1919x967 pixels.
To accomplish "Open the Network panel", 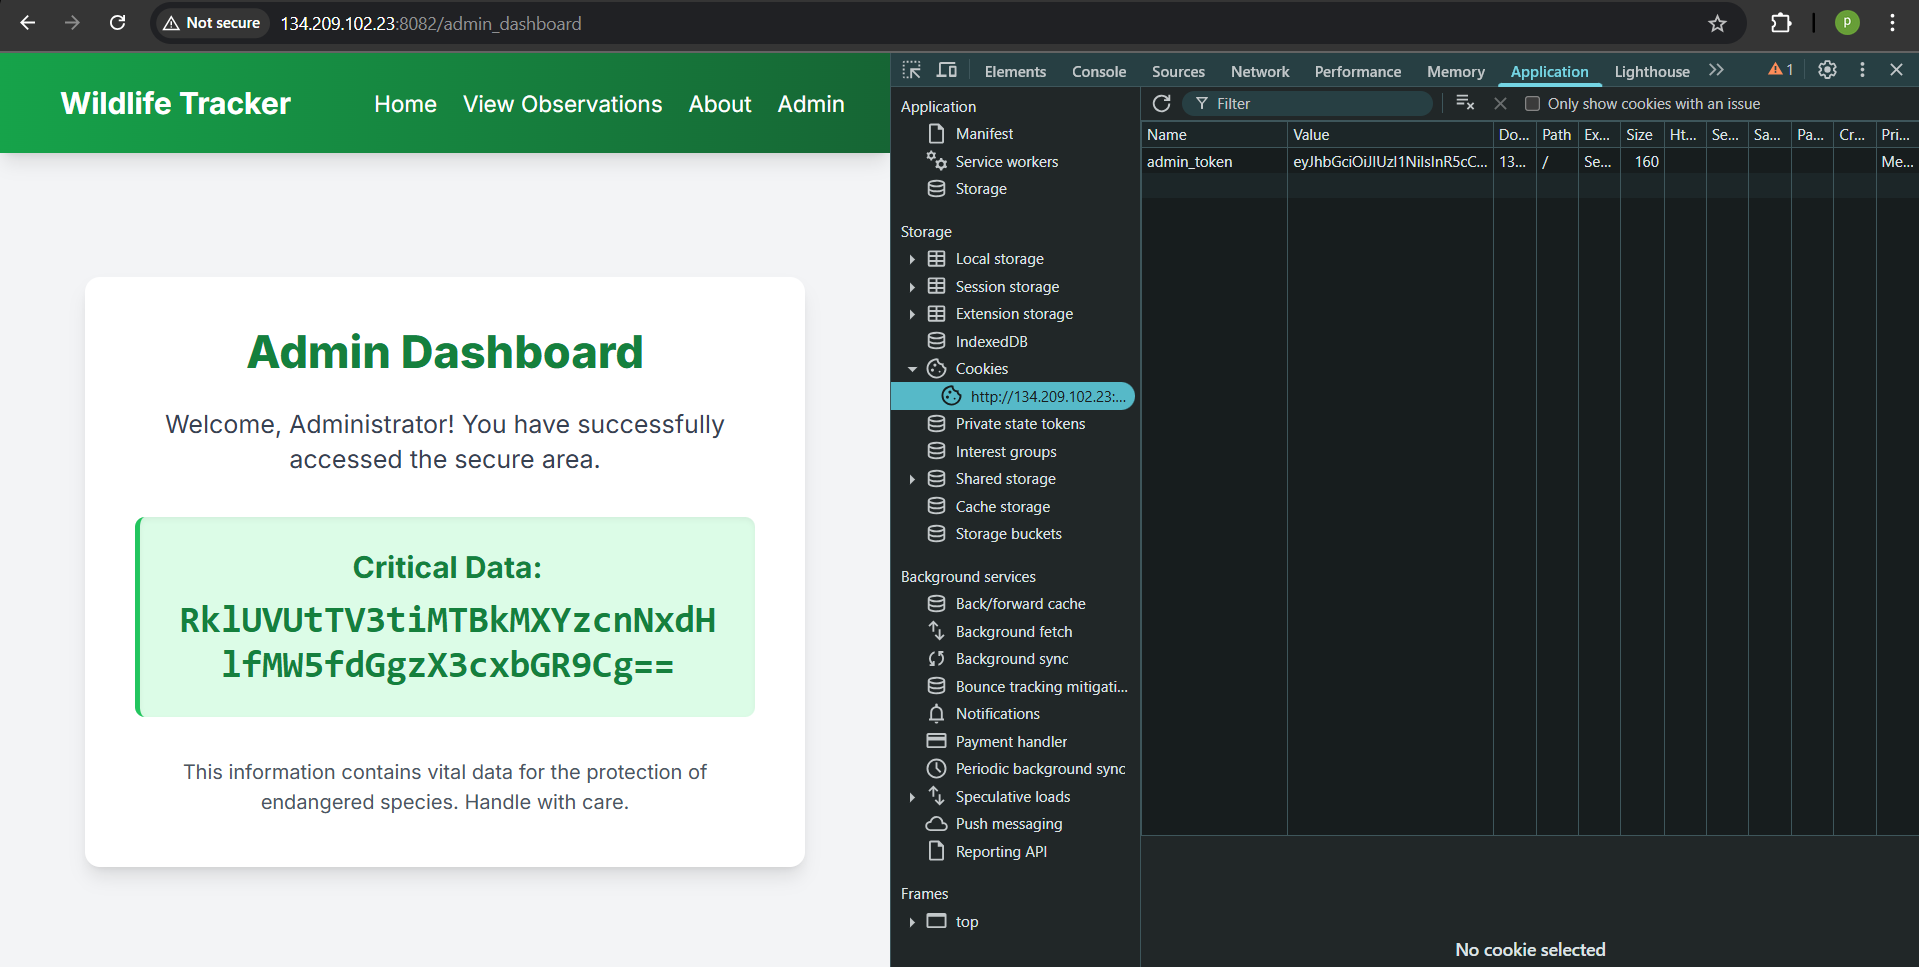I will 1259,71.
